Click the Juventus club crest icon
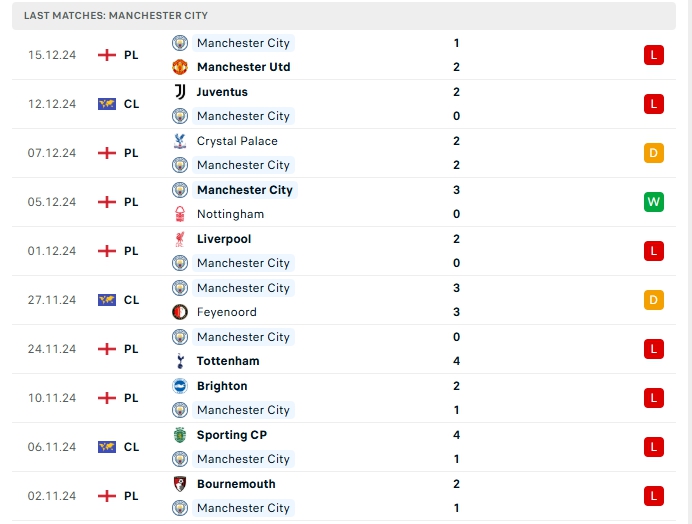This screenshot has width=692, height=524. tap(180, 92)
